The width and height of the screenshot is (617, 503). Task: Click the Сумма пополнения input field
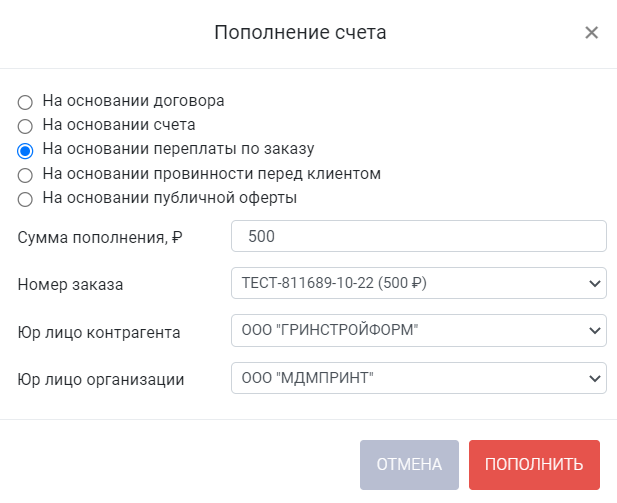[419, 236]
